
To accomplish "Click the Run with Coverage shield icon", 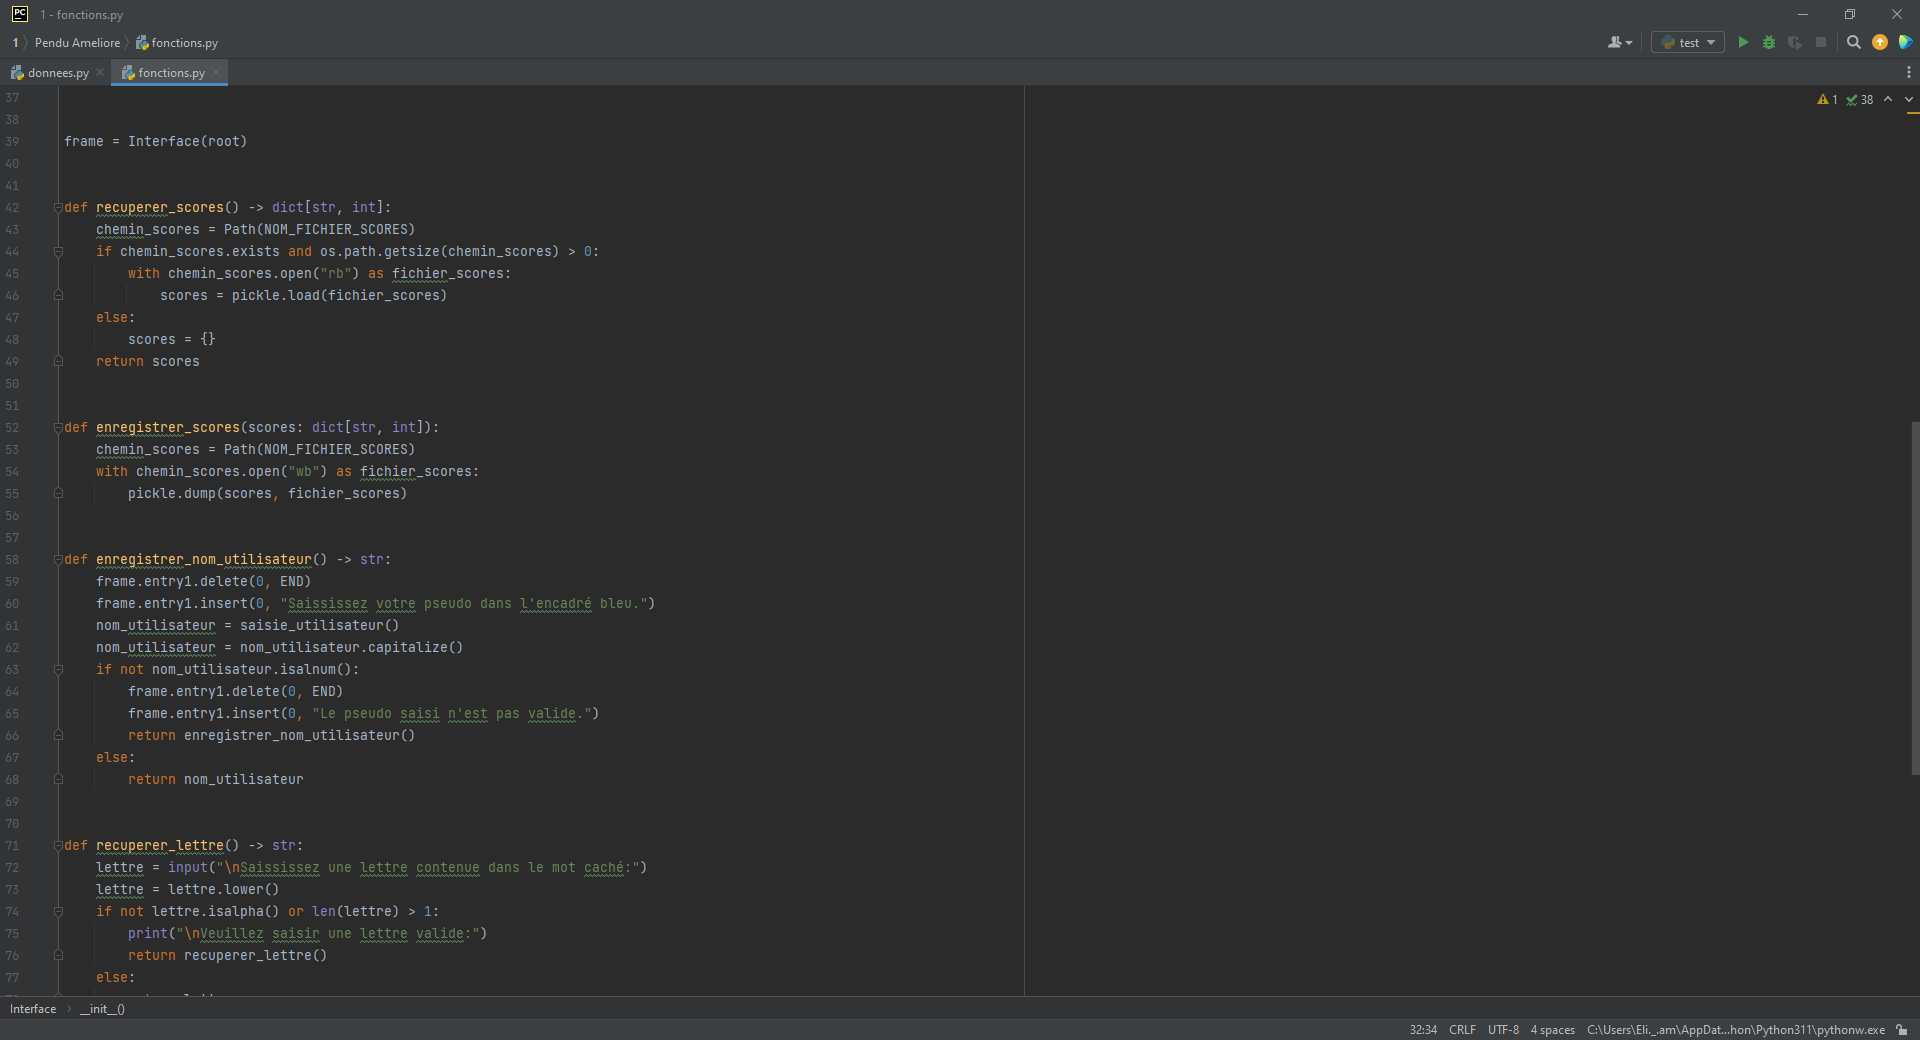I will coord(1795,42).
